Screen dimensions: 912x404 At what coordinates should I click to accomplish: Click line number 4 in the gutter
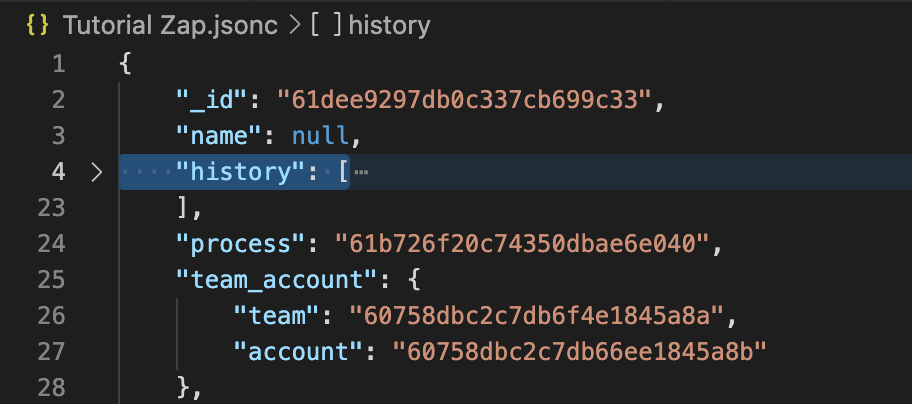(58, 172)
